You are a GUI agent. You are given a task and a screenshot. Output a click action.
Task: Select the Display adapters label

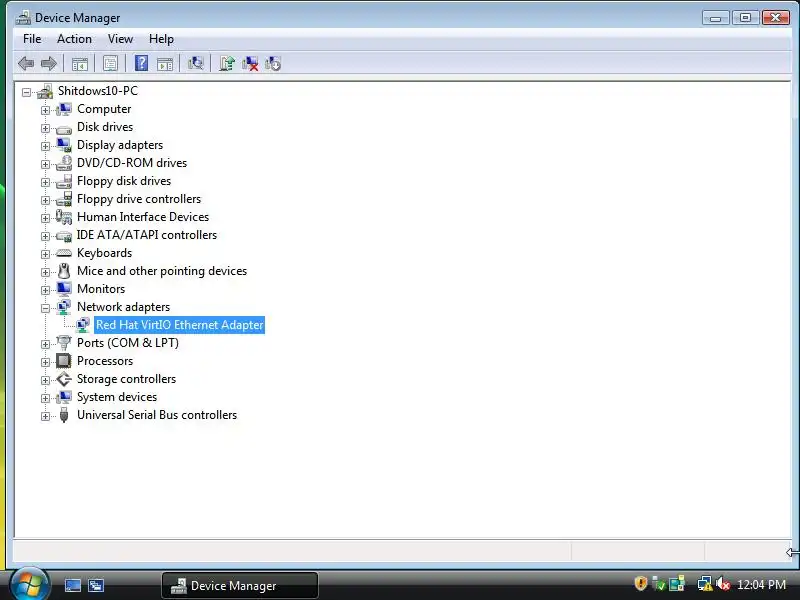click(x=120, y=145)
